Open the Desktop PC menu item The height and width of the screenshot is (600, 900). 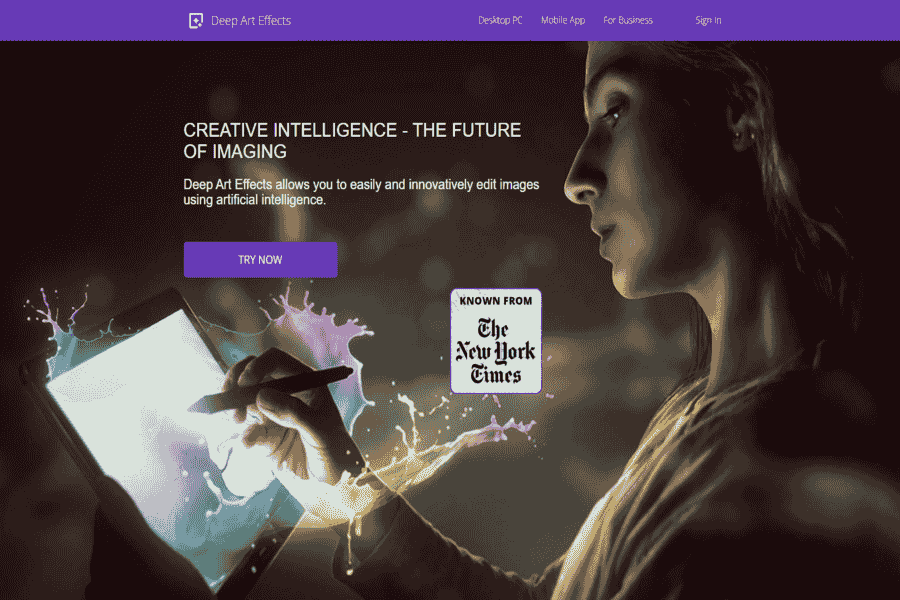(500, 20)
